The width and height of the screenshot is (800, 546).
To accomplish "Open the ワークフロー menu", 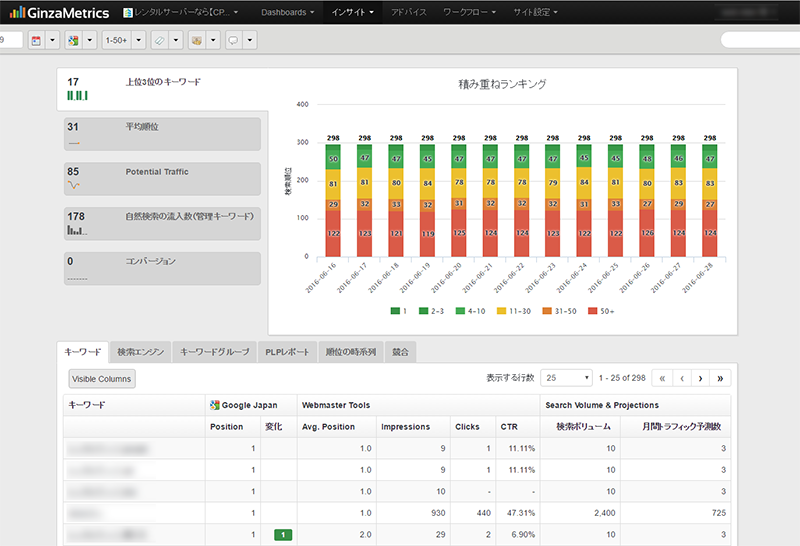I will [469, 12].
